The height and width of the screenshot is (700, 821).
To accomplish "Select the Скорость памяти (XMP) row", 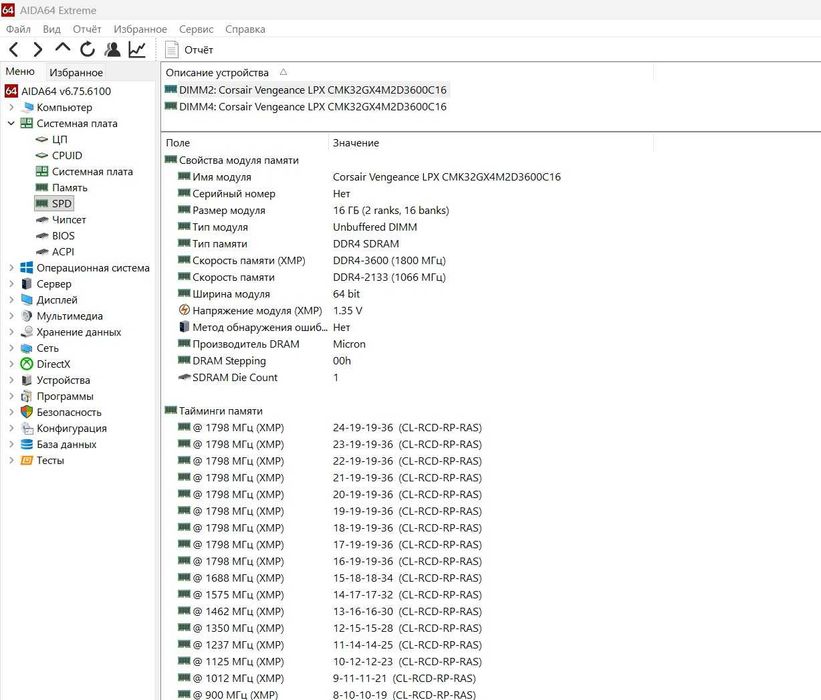I will click(312, 261).
